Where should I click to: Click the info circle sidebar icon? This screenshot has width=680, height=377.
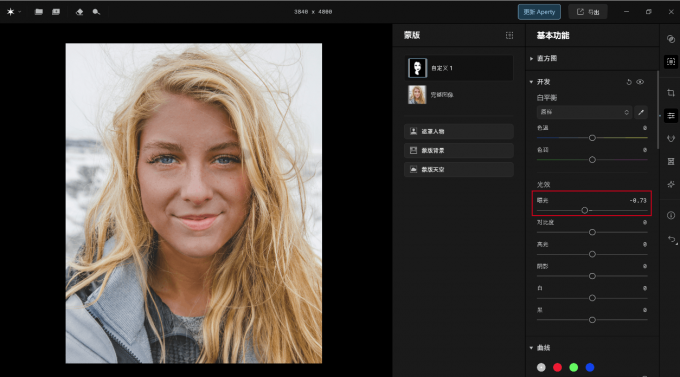(671, 215)
